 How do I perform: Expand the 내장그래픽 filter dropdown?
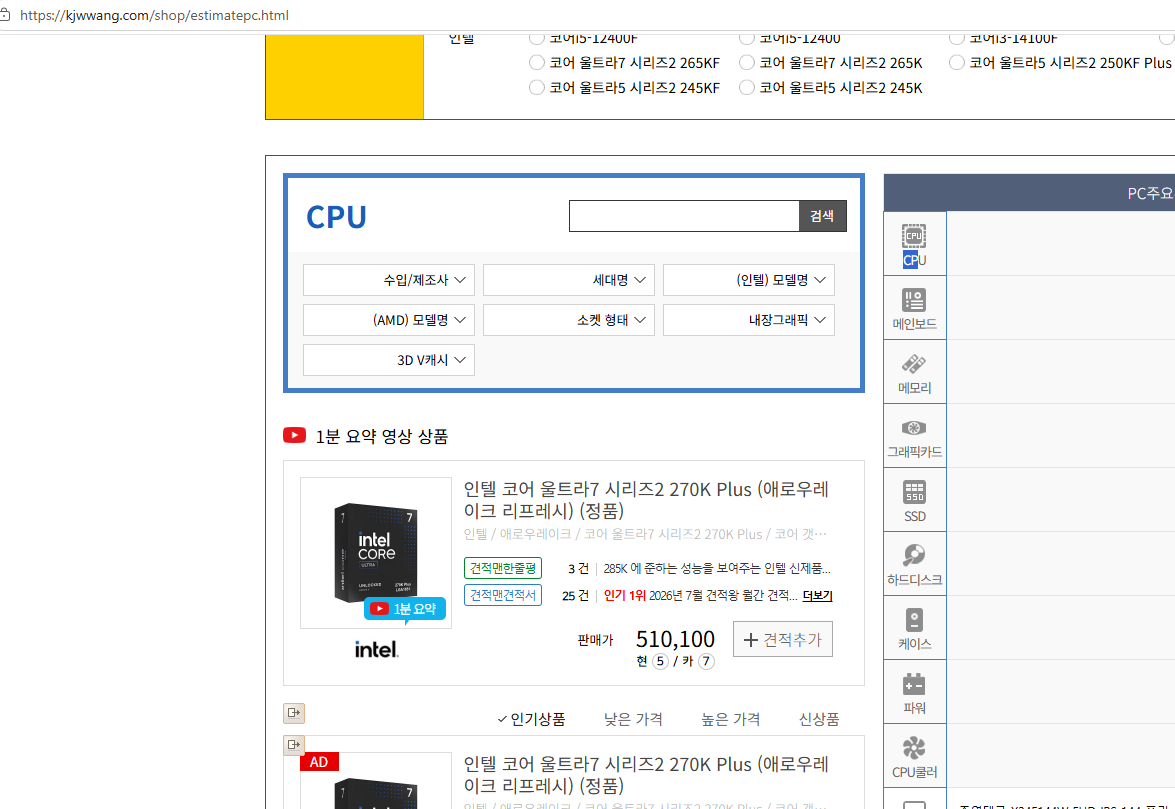pos(749,320)
